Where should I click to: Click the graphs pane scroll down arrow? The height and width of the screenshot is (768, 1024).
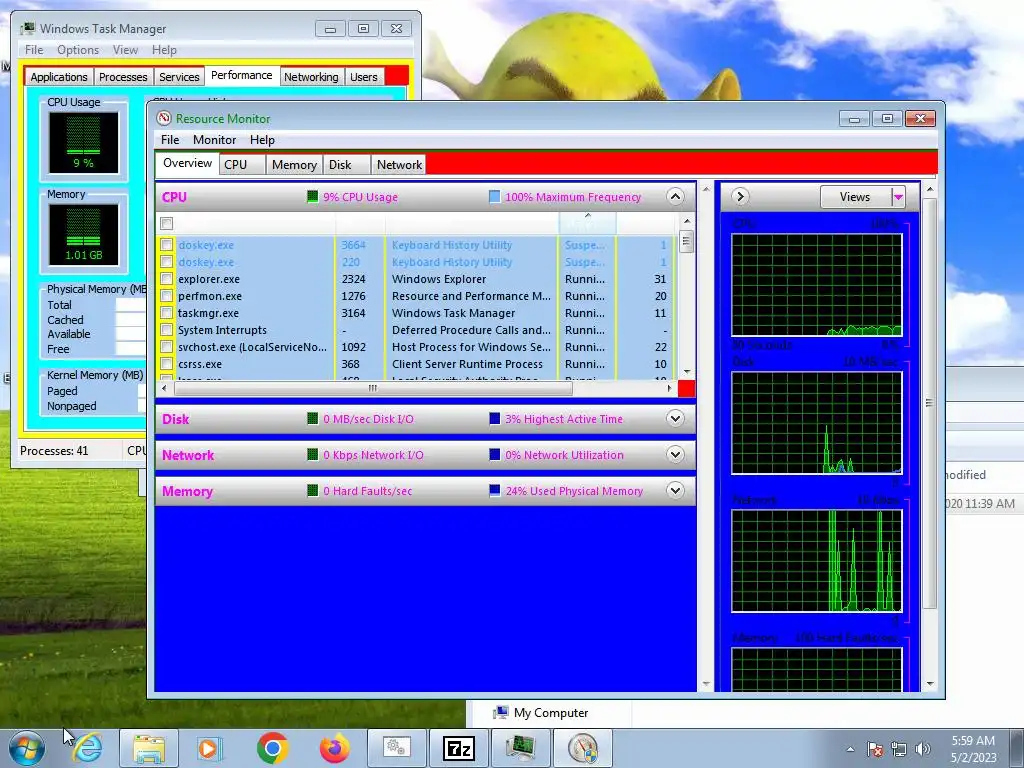click(x=930, y=684)
